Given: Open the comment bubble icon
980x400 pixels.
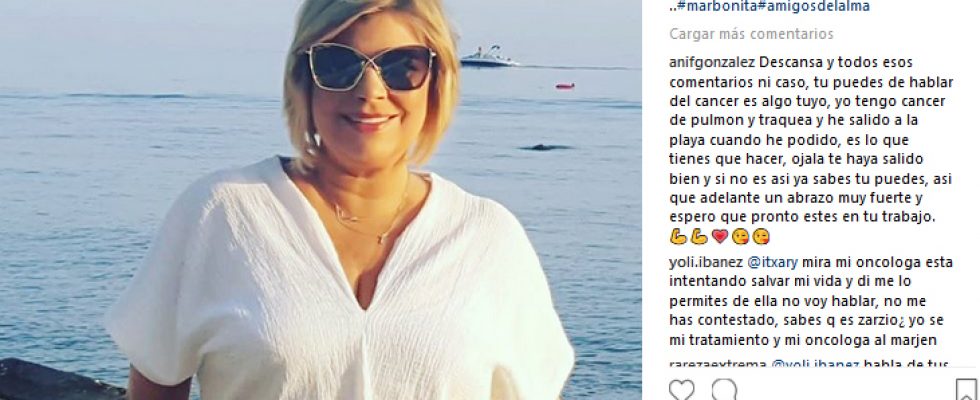Looking at the screenshot, I should pos(724,389).
